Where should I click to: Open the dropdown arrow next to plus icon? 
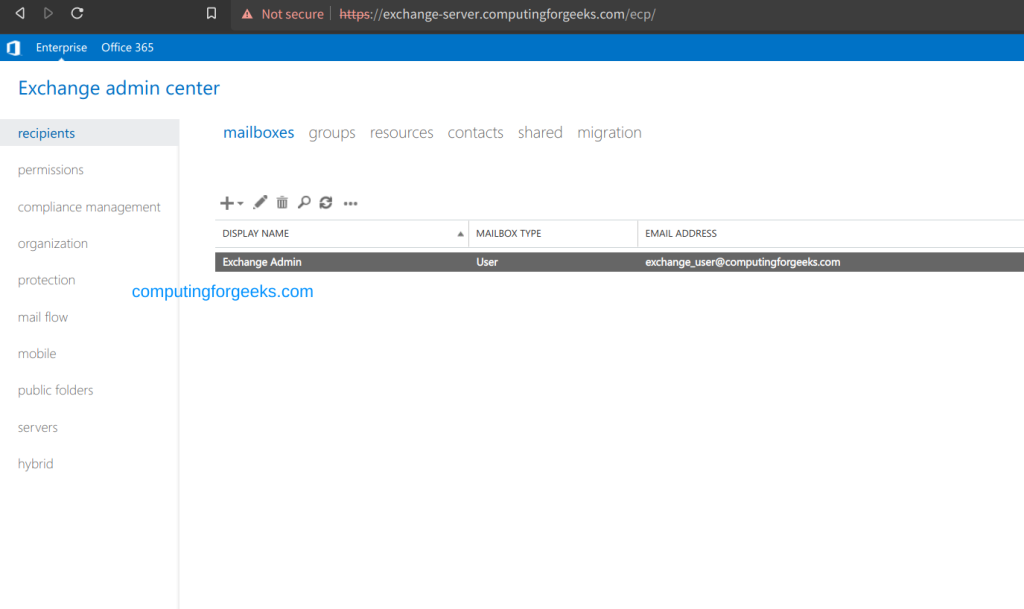click(x=239, y=203)
